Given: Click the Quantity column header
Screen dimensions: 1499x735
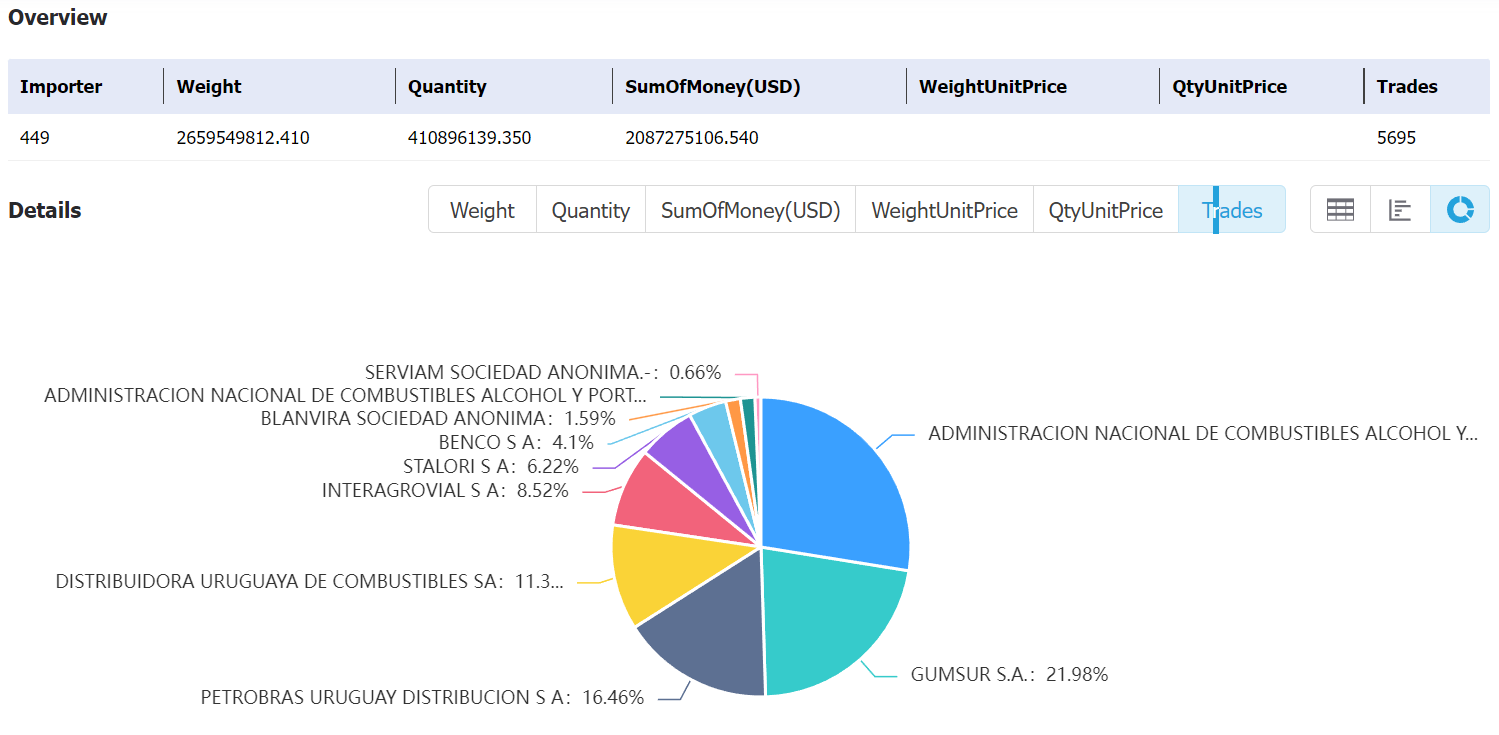Looking at the screenshot, I should point(447,87).
